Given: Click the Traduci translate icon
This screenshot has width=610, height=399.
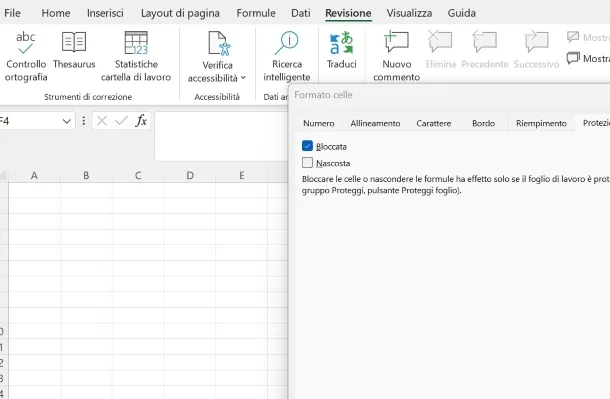Looking at the screenshot, I should coord(341,43).
